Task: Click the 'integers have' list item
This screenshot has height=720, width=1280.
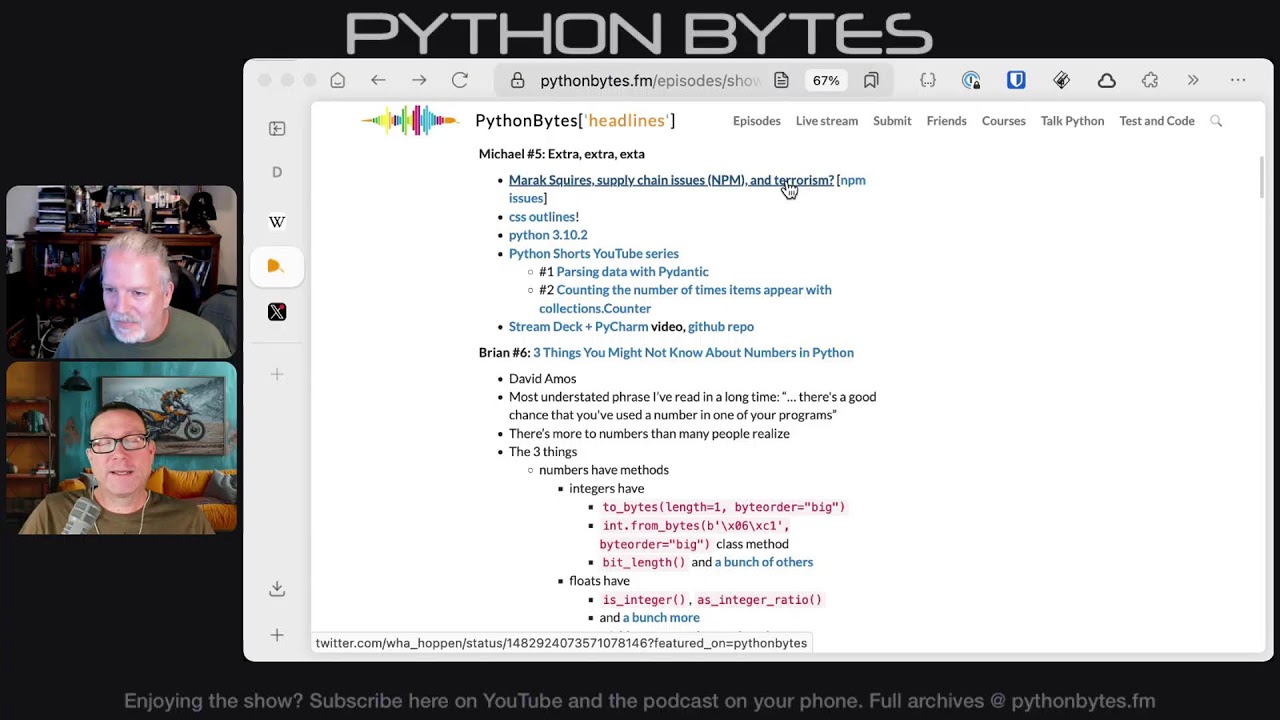Action: coord(607,489)
